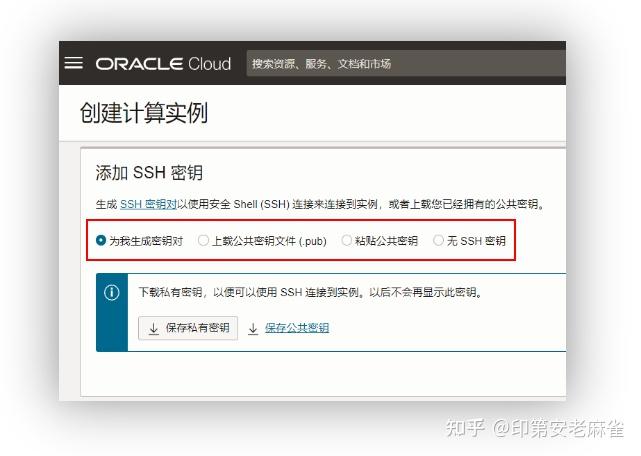Click 保存公共密钥 download link
The height and width of the screenshot is (456, 641).
(x=297, y=328)
